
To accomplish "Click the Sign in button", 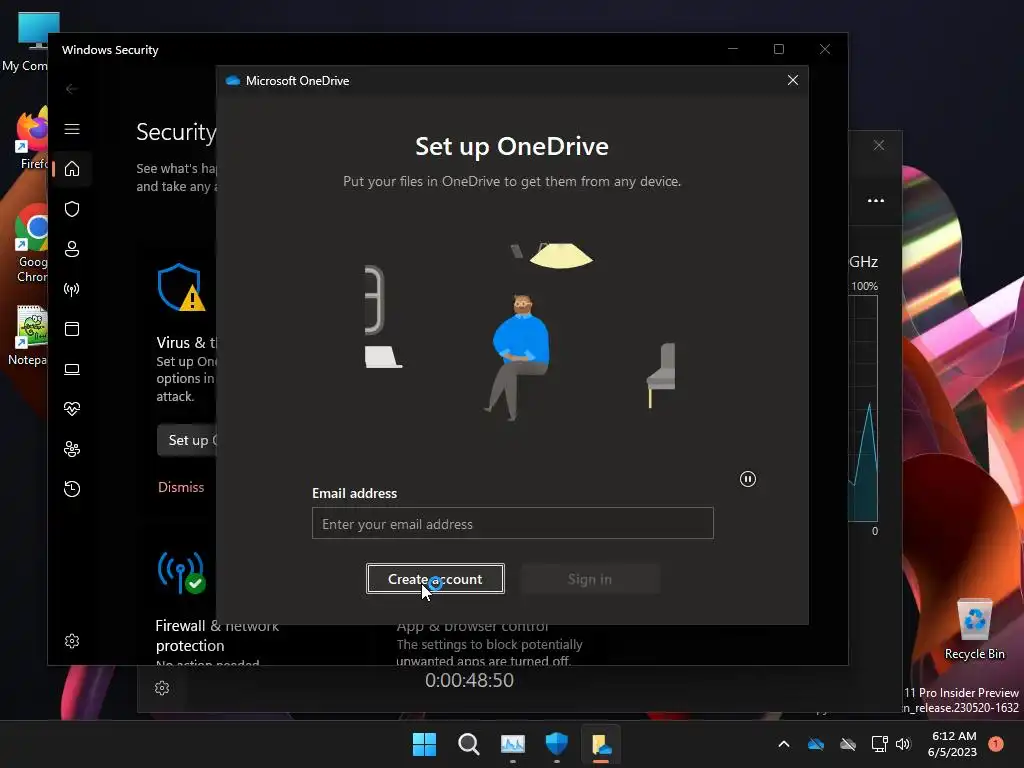I will click(590, 579).
